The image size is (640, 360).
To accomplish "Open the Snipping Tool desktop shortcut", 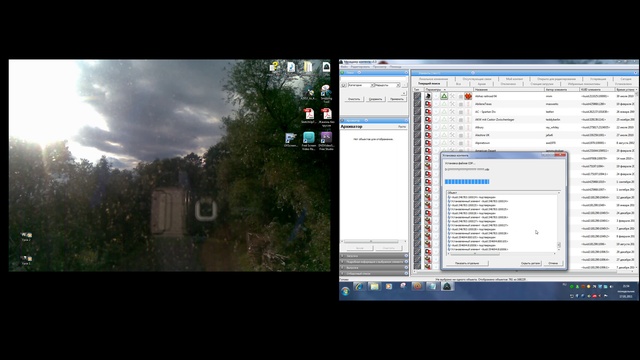I will (x=326, y=94).
